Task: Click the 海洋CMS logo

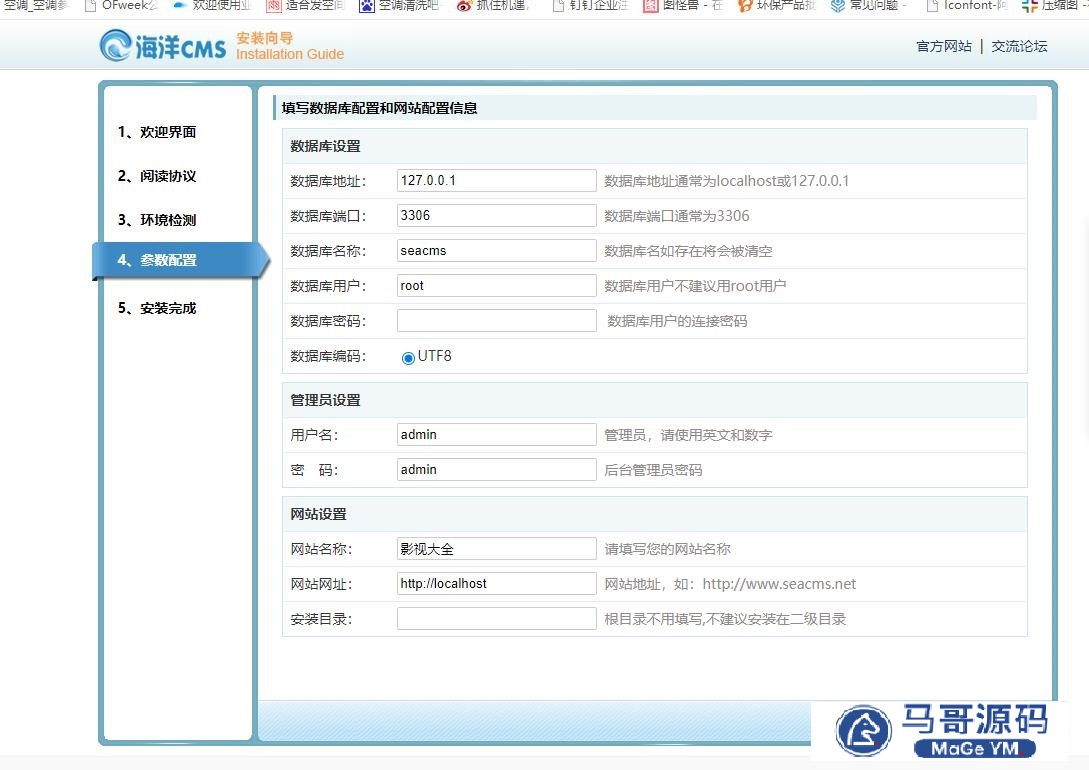Action: pyautogui.click(x=163, y=46)
